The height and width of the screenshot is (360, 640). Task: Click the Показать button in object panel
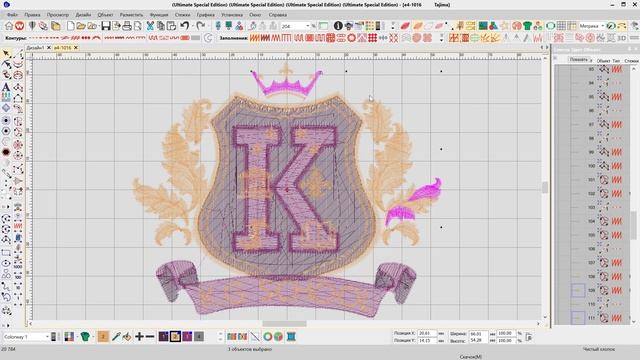(x=578, y=60)
